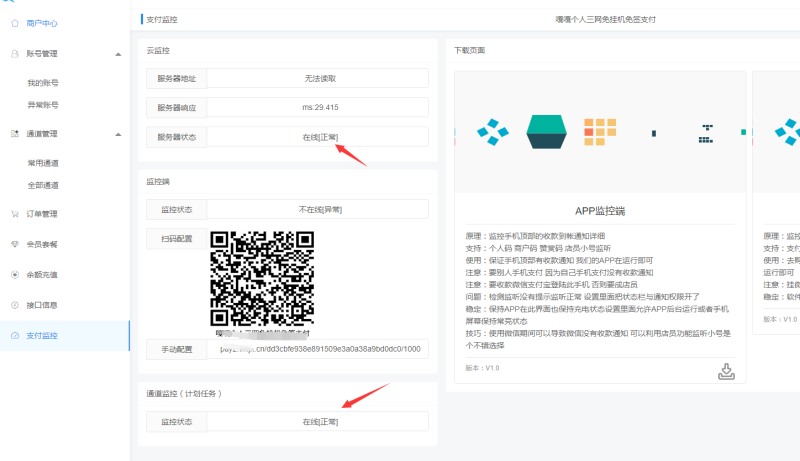Click the coin icon beside 余额充值
Image resolution: width=800 pixels, height=461 pixels.
click(x=15, y=274)
